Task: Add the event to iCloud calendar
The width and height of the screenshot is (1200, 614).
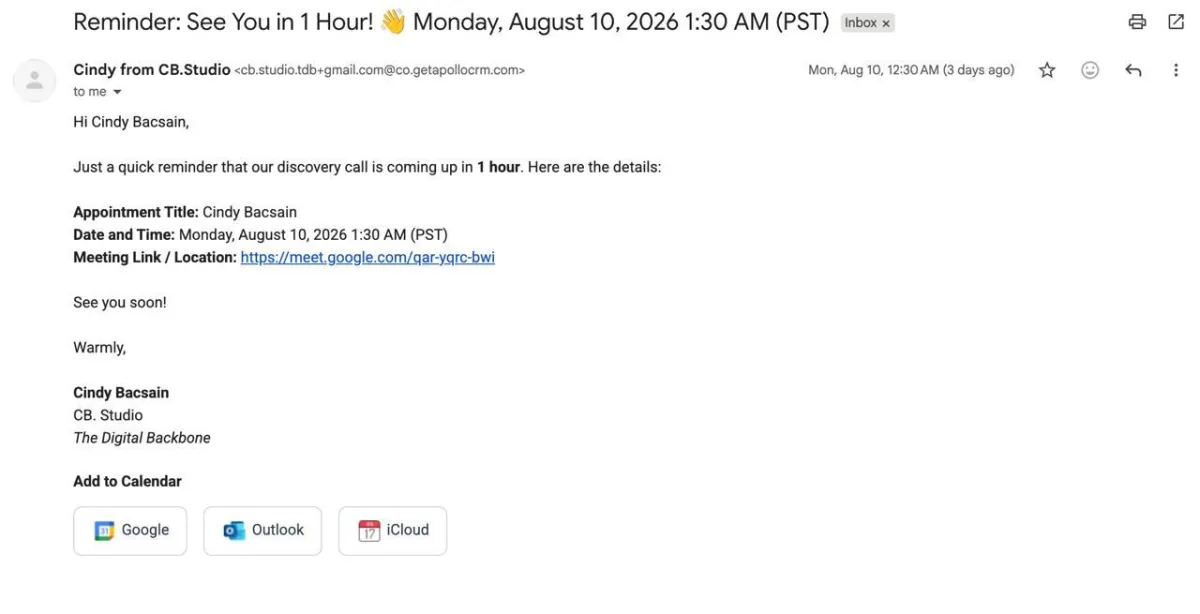Action: coord(393,530)
